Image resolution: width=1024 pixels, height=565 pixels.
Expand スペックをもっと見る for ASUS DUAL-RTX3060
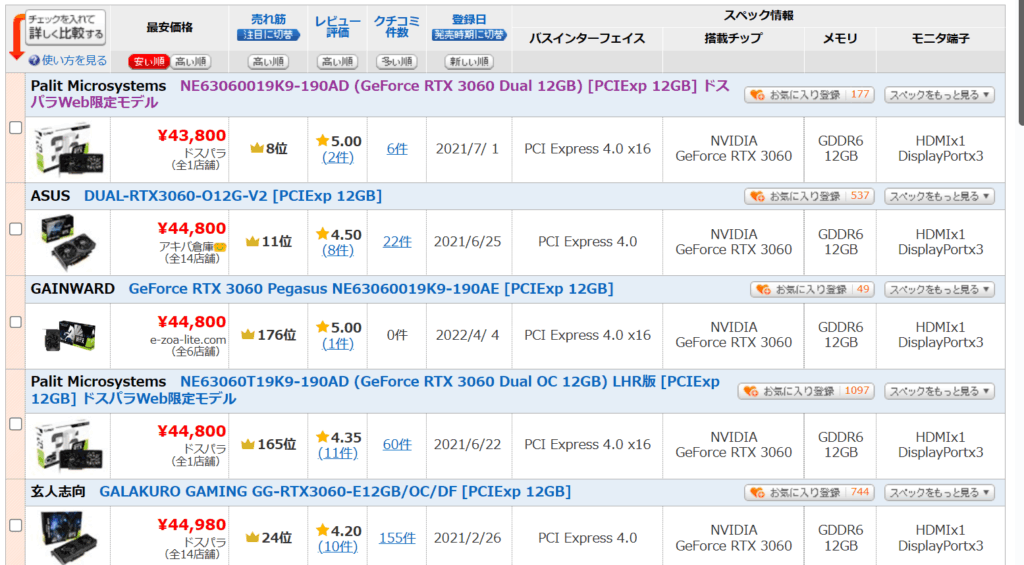pos(939,196)
